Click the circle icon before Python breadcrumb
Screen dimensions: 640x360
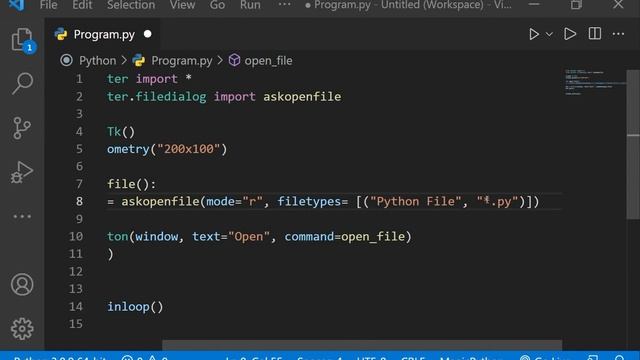(x=66, y=60)
